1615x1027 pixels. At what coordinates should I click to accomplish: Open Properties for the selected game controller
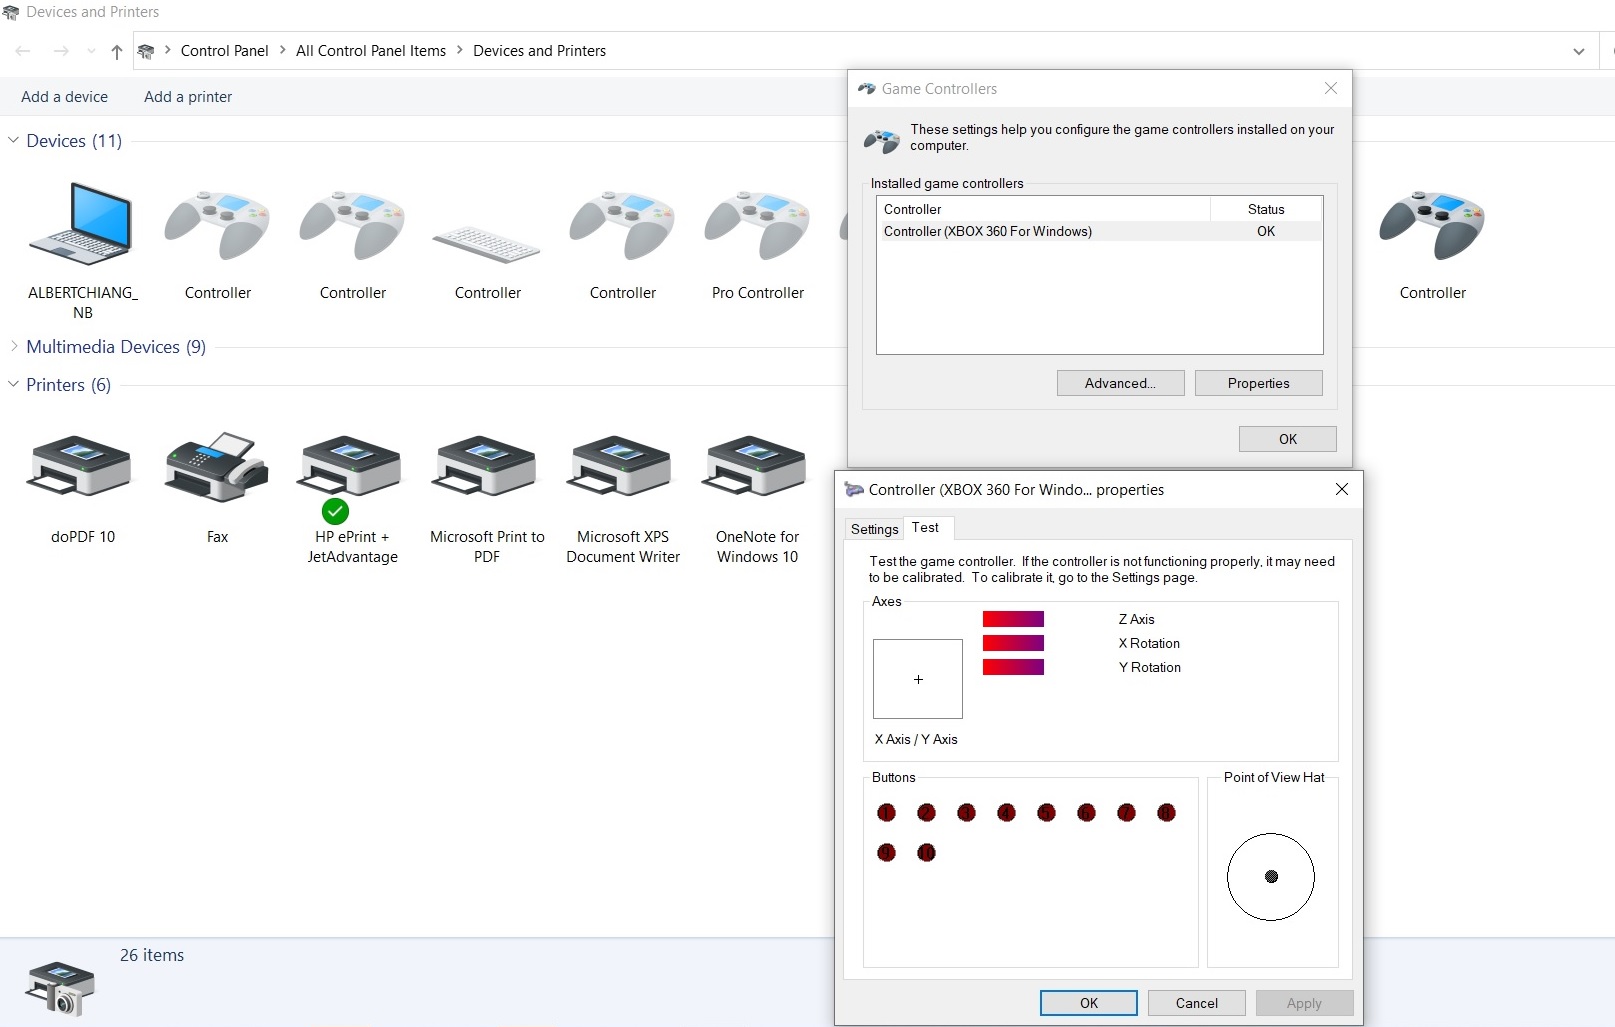pos(1258,383)
